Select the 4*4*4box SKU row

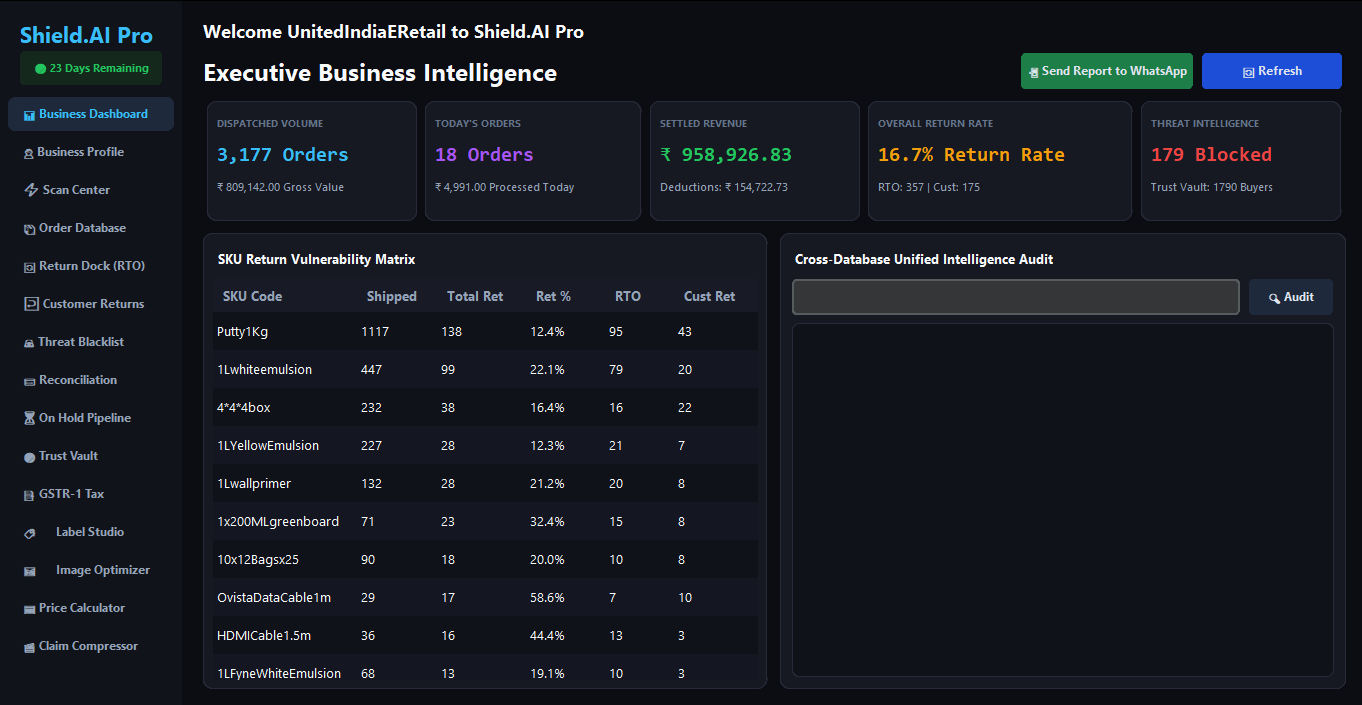(x=484, y=407)
